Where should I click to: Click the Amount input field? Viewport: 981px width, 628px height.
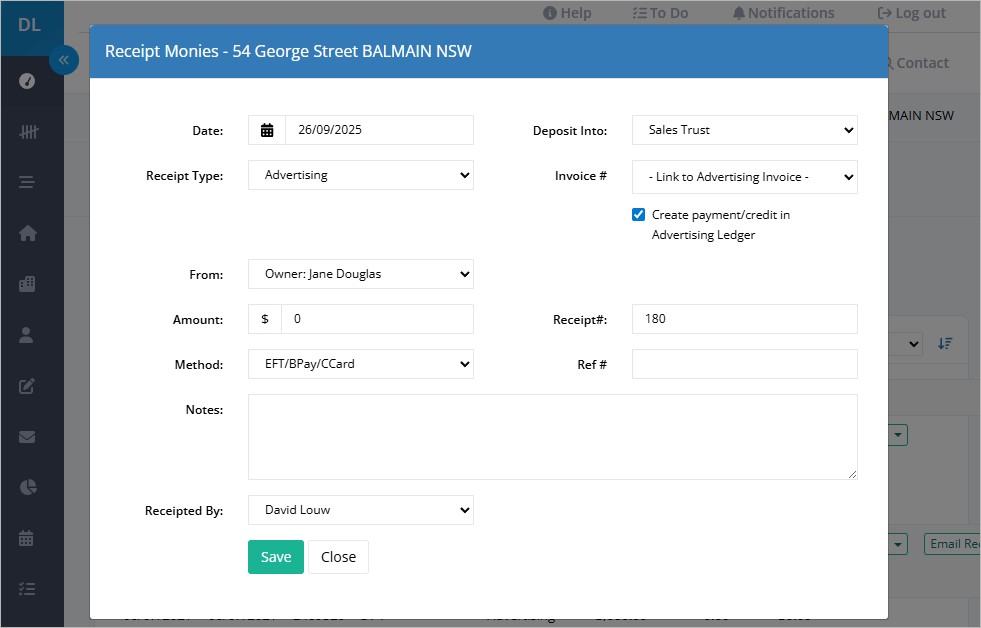point(377,319)
